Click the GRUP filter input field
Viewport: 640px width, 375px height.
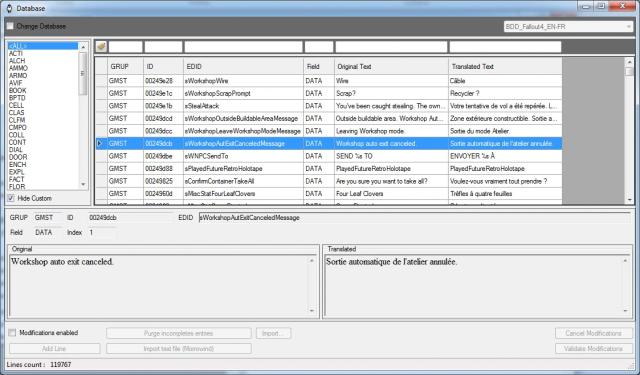[x=125, y=47]
